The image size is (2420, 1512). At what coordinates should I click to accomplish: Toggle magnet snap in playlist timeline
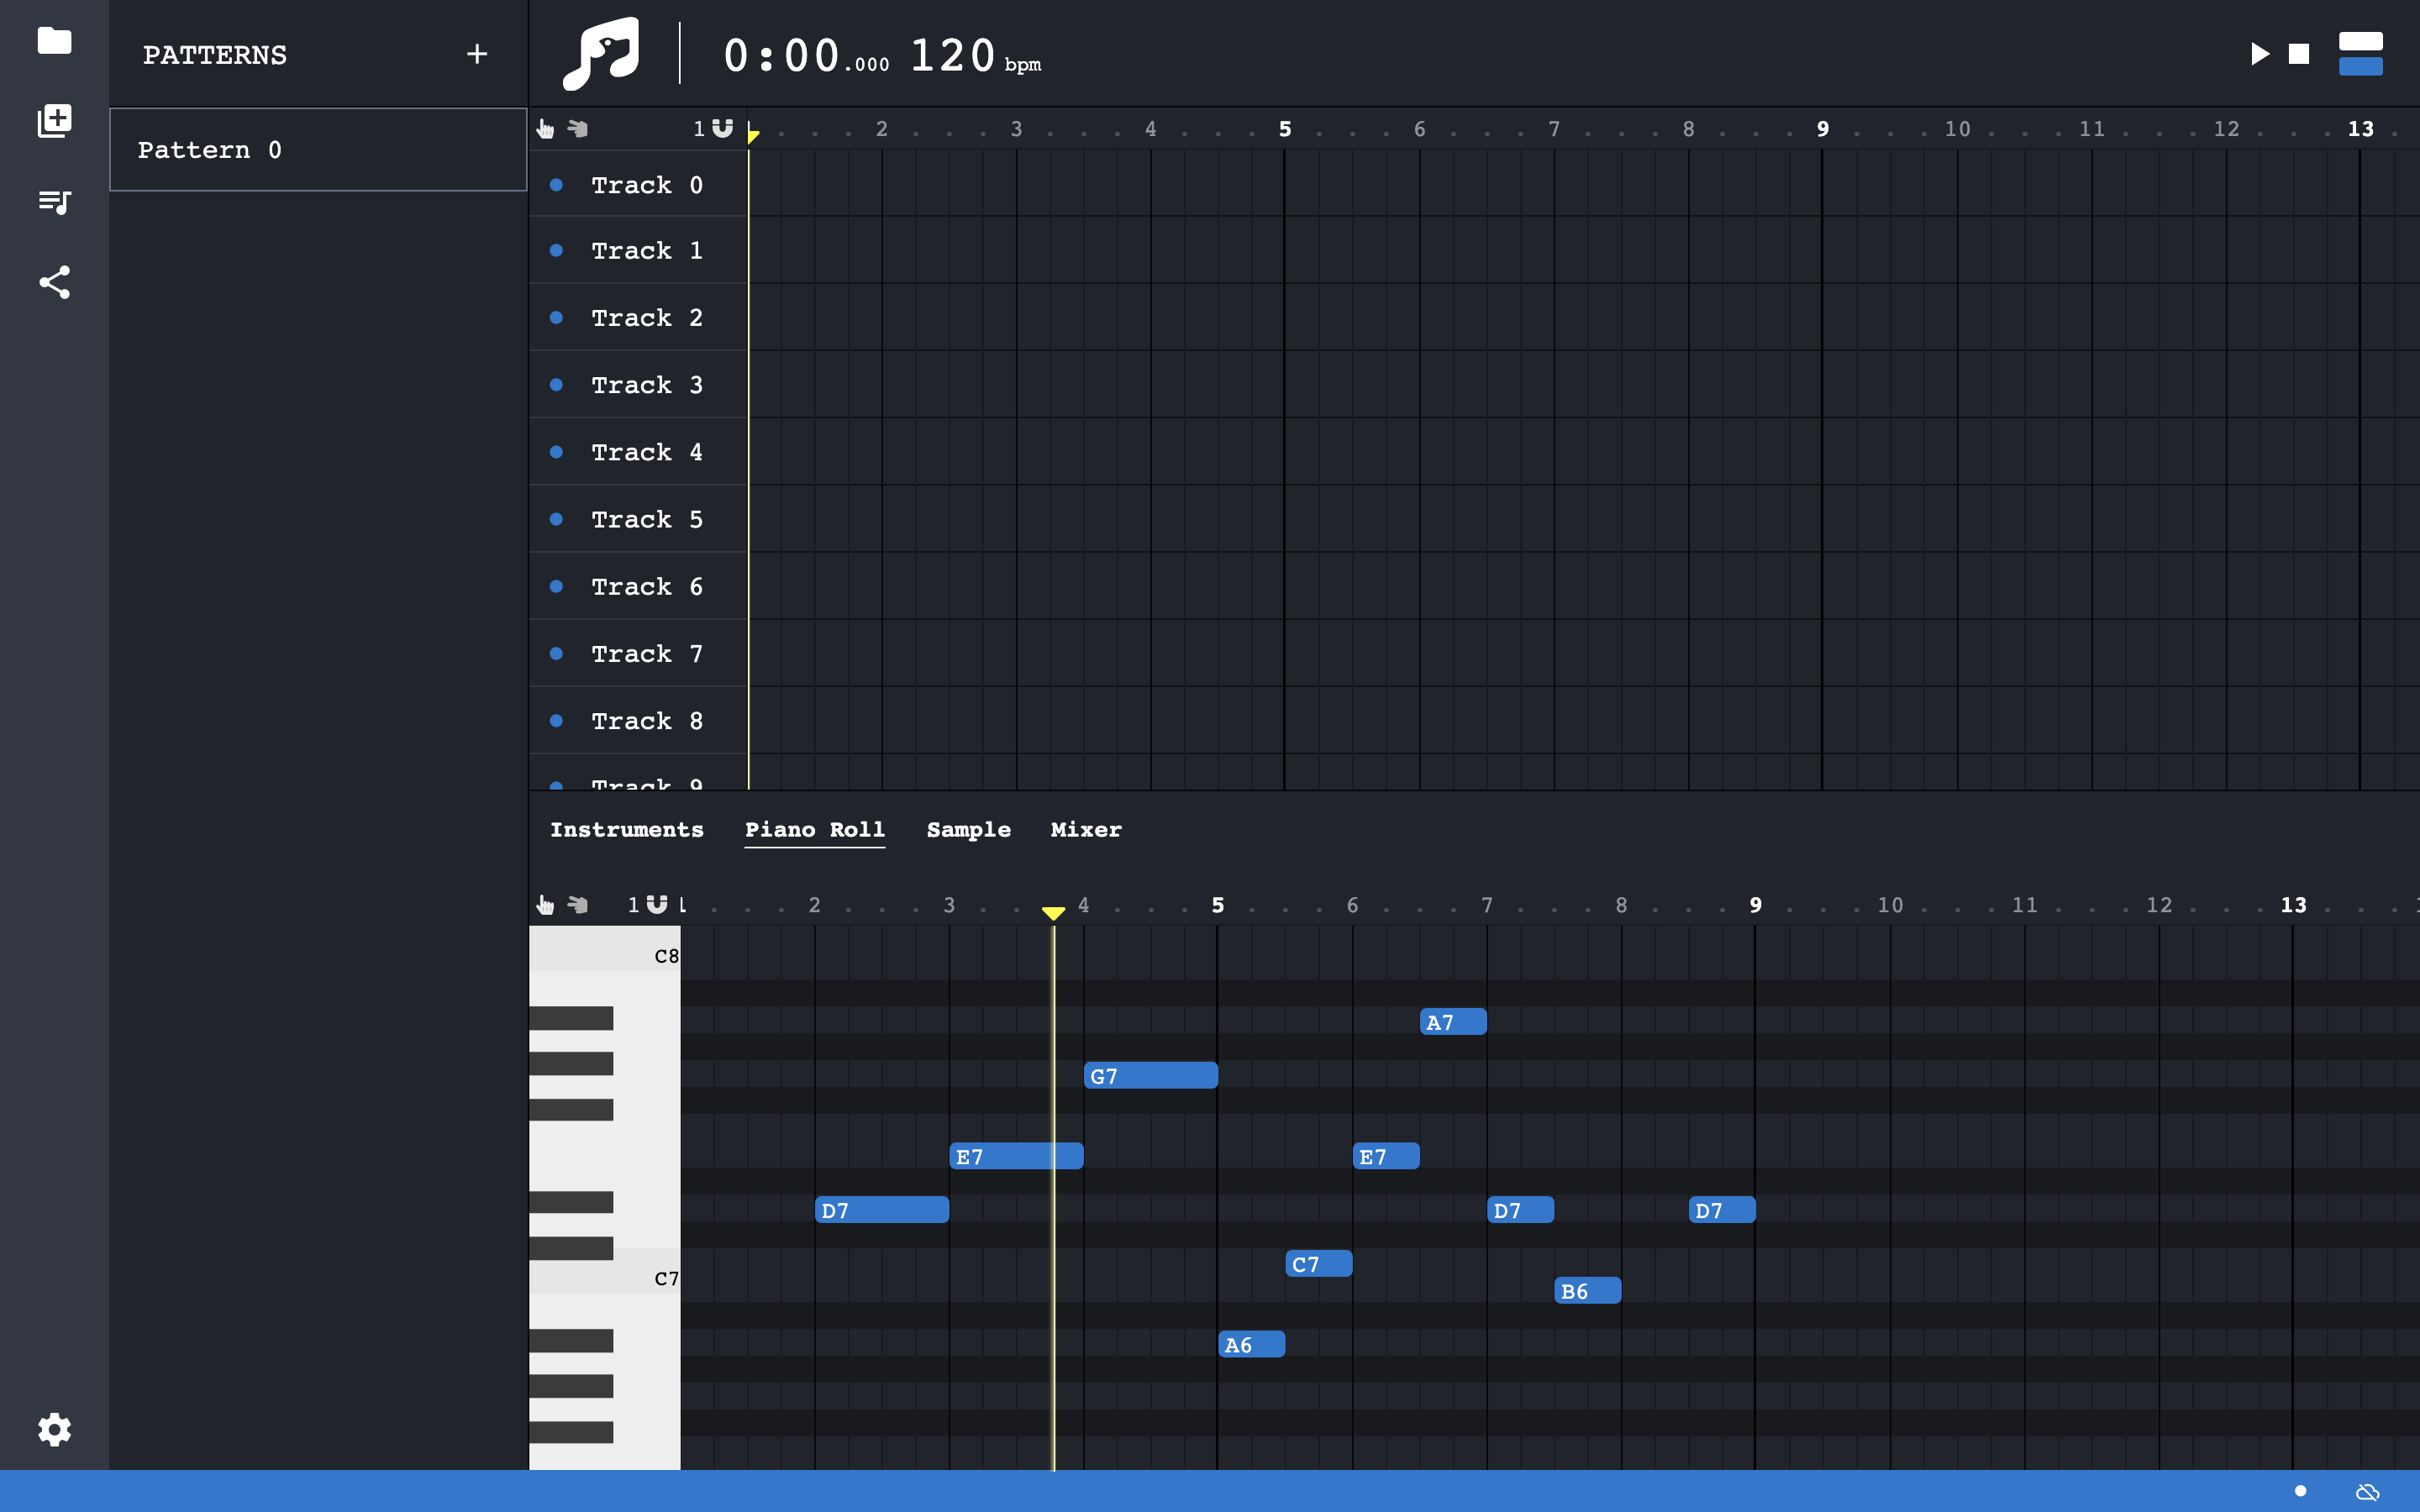click(x=723, y=128)
